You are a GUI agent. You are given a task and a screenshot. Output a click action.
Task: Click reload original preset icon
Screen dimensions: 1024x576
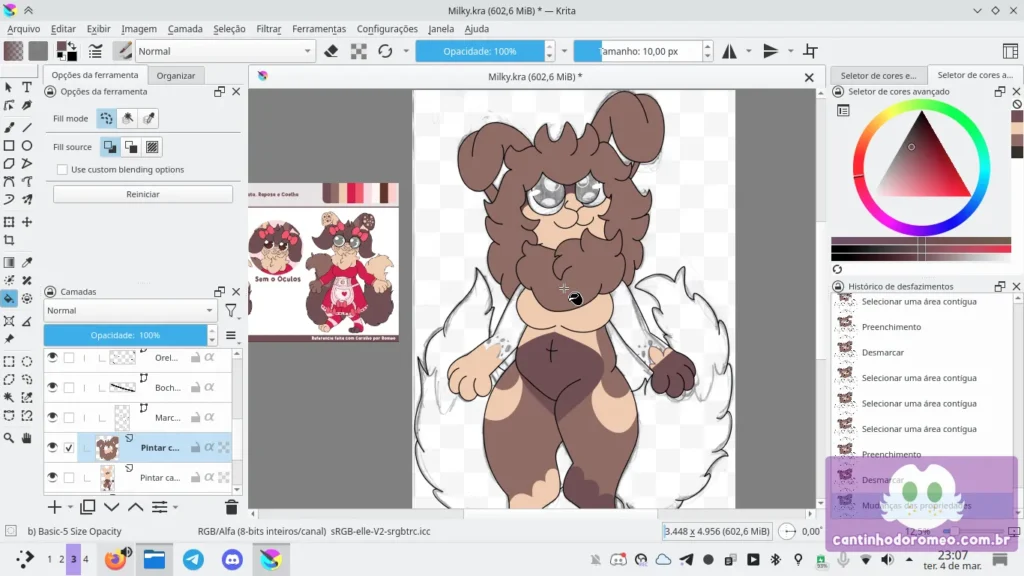pyautogui.click(x=385, y=51)
